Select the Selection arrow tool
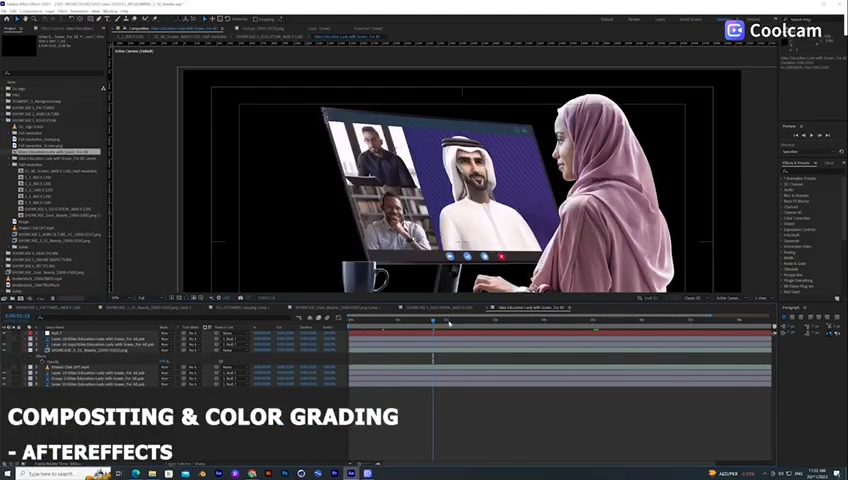The image size is (848, 480). click(x=17, y=19)
